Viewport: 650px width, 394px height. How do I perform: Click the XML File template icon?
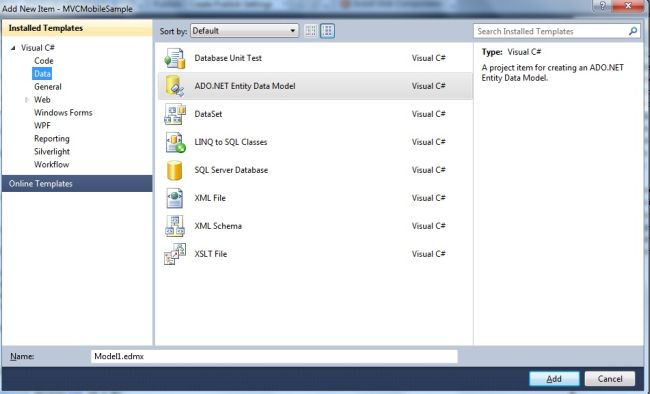pyautogui.click(x=175, y=198)
